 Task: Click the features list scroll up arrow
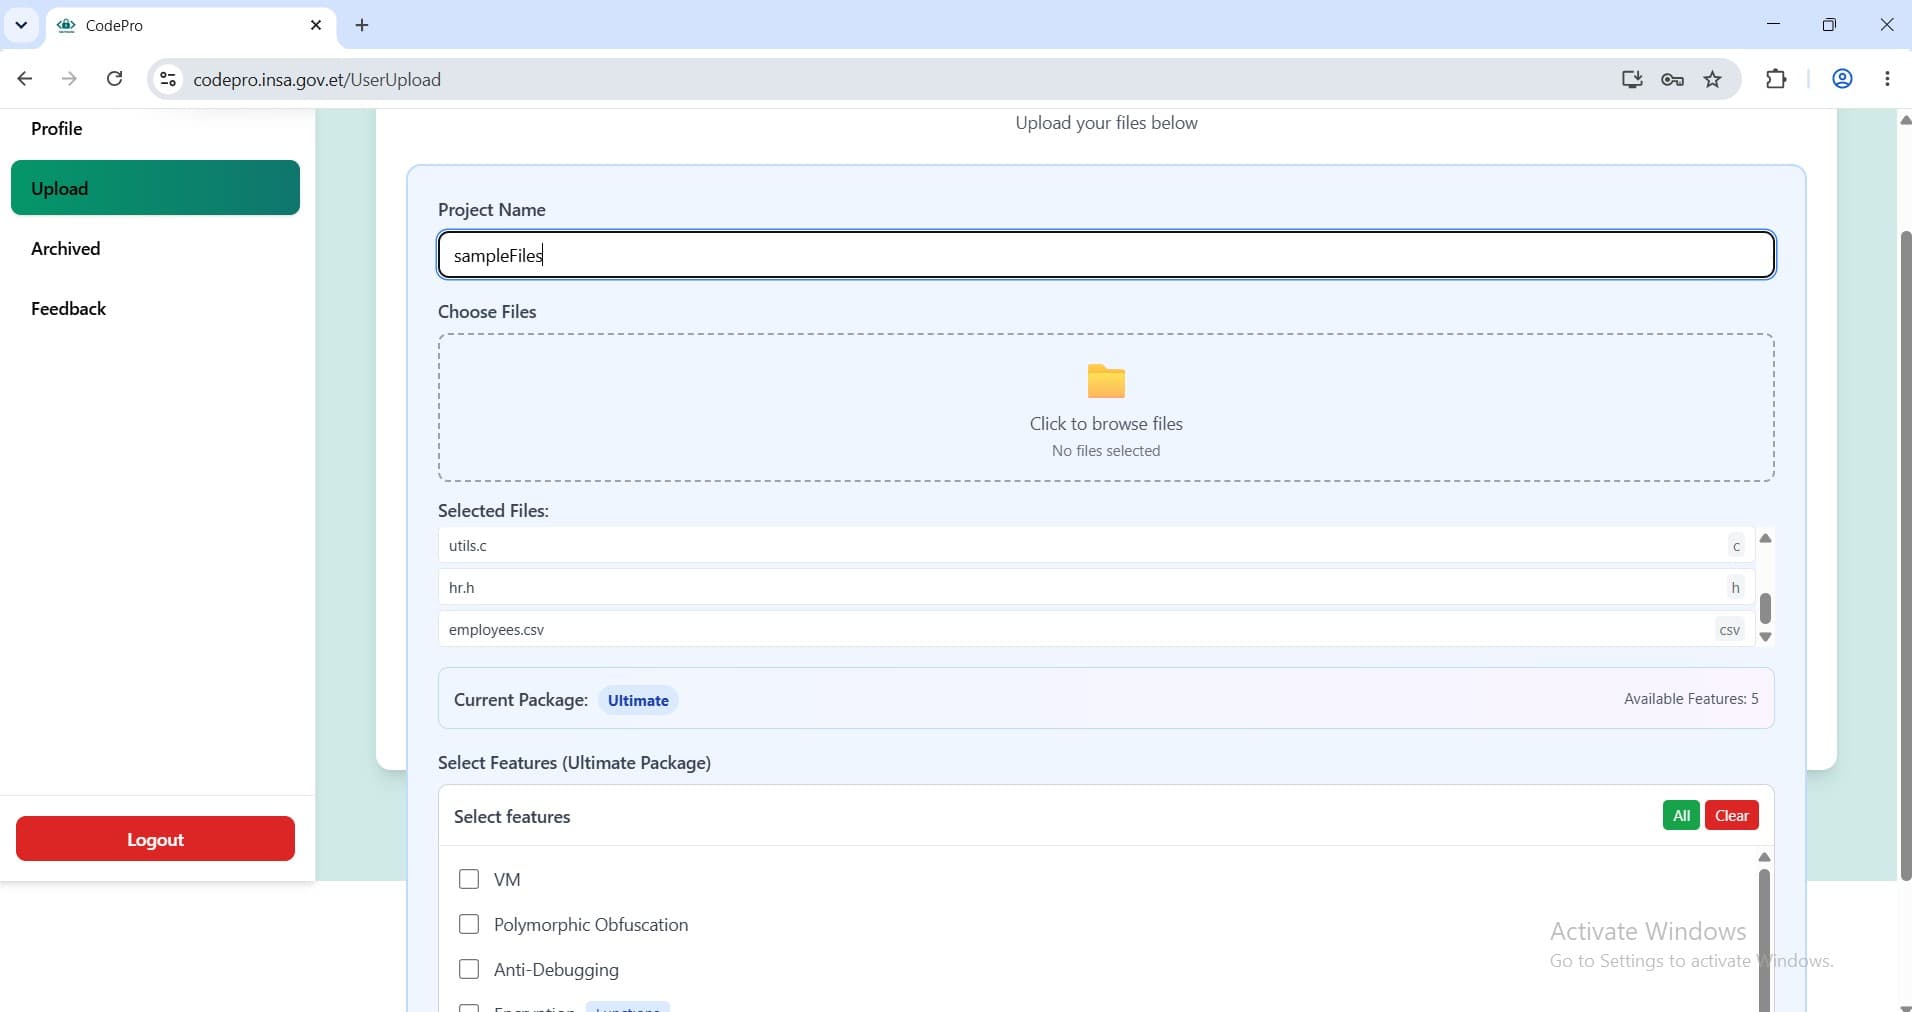[x=1764, y=857]
